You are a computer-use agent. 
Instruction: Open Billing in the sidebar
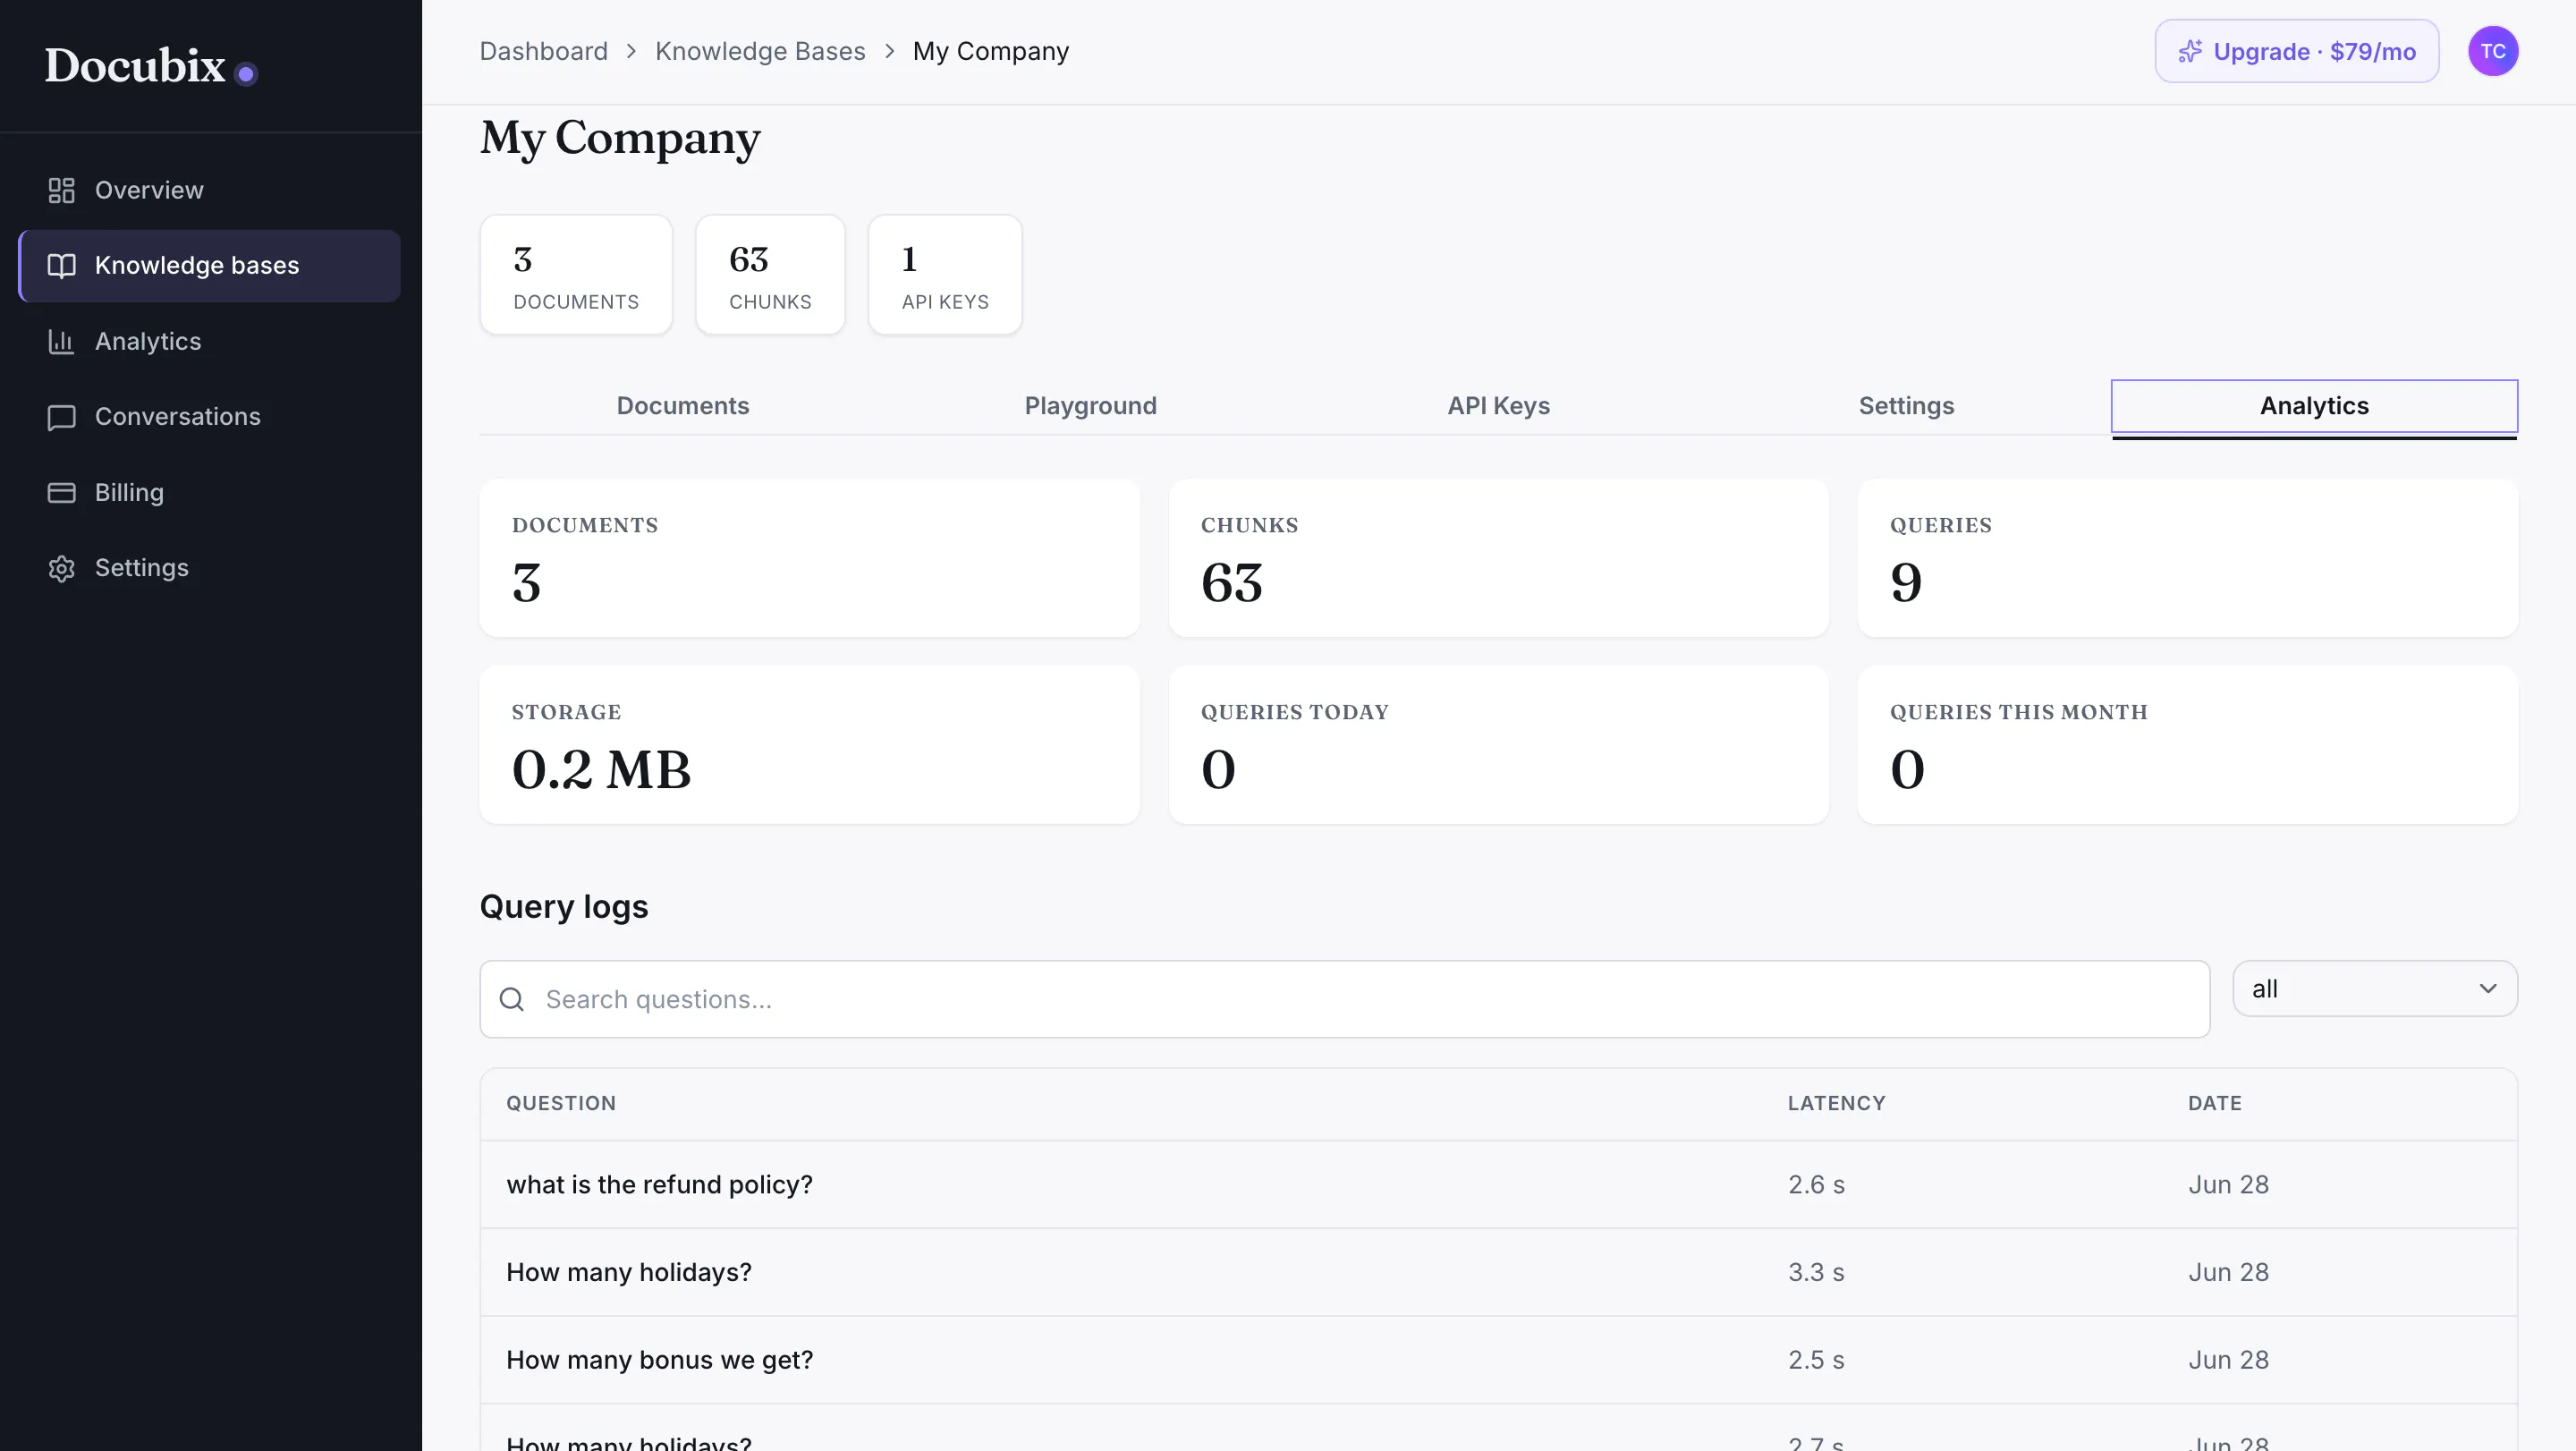pos(210,493)
